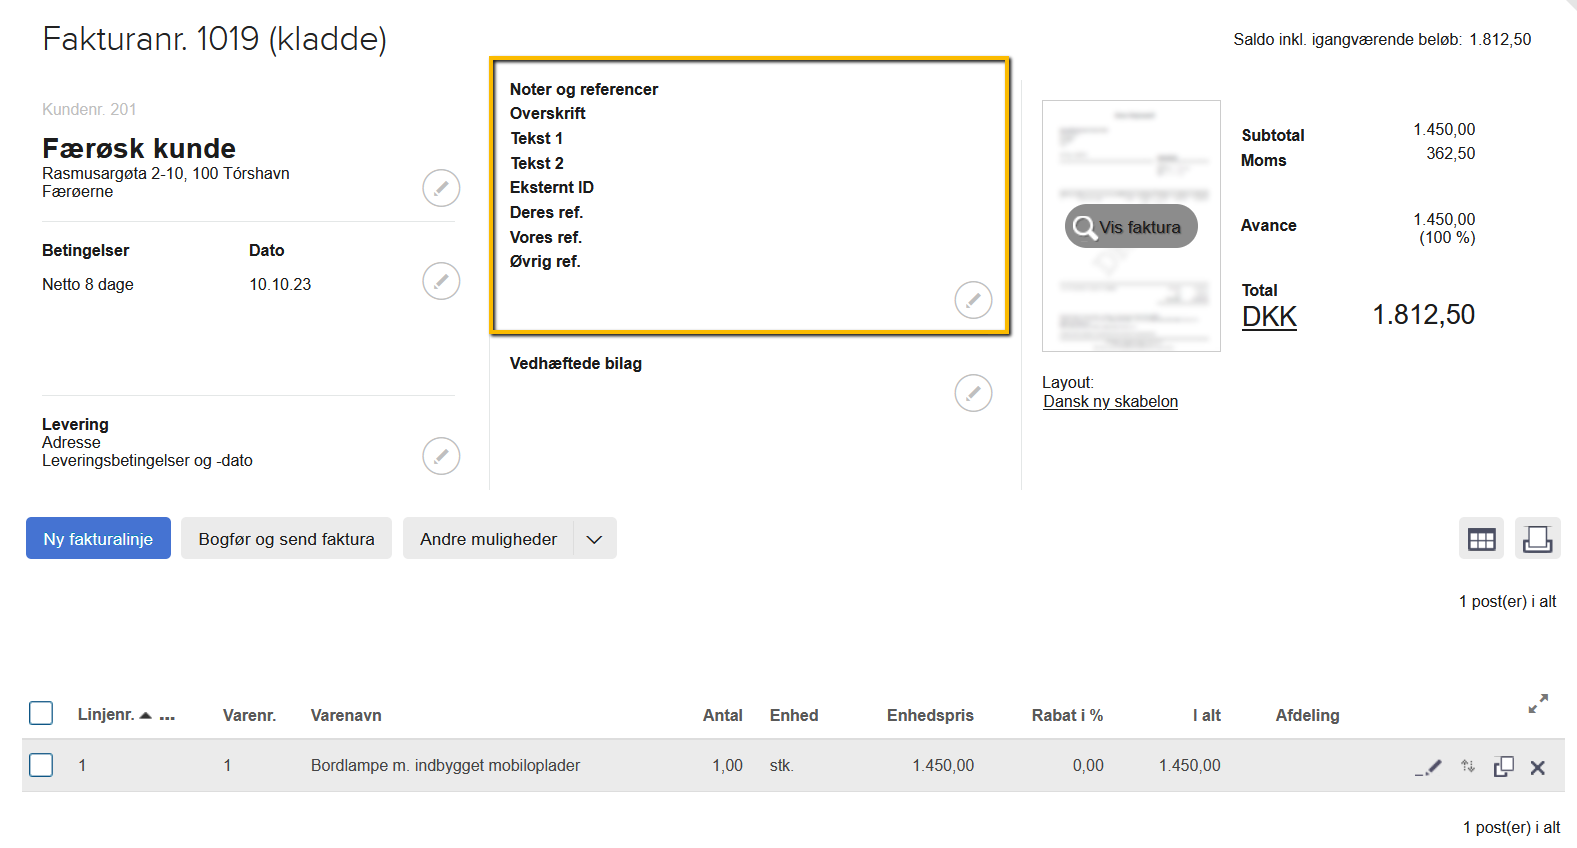1577x848 pixels.
Task: Delete invoice line 1 using X
Action: coord(1538,768)
